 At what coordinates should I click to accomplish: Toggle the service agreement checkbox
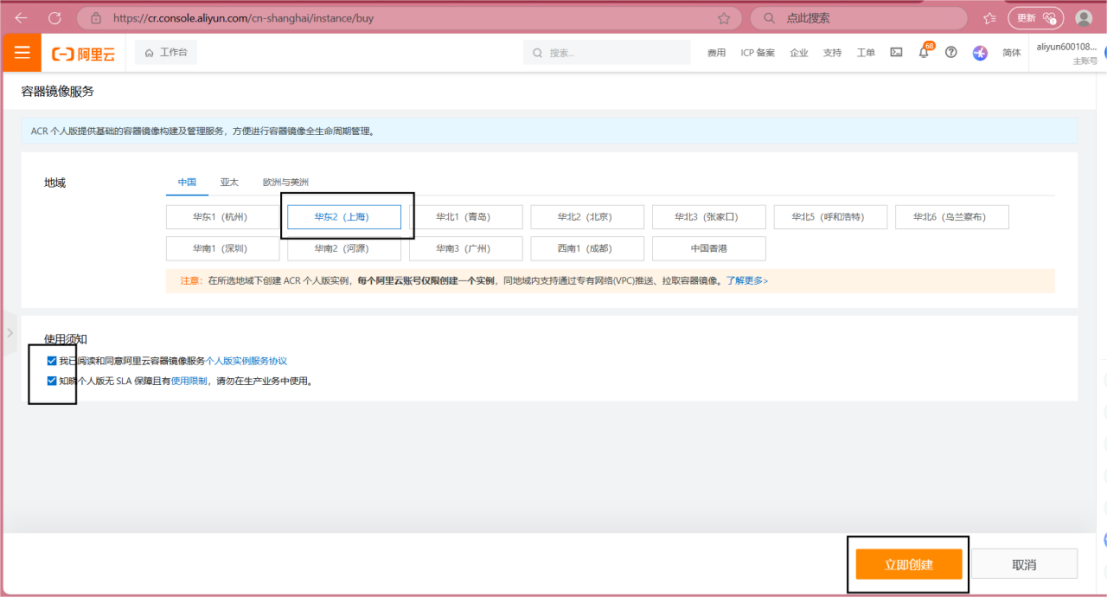(x=52, y=361)
